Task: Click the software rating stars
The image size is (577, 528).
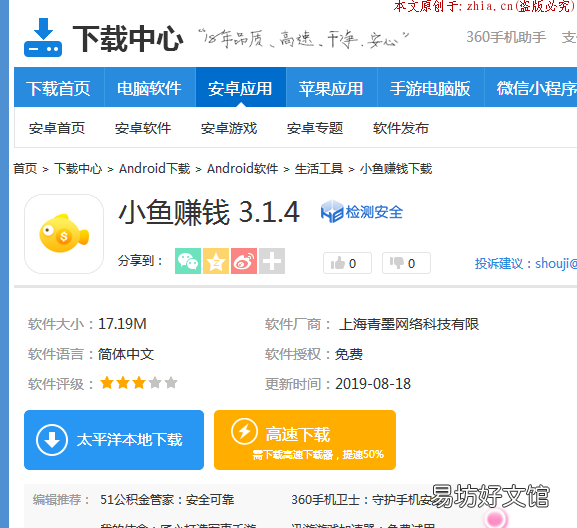Action: 139,383
